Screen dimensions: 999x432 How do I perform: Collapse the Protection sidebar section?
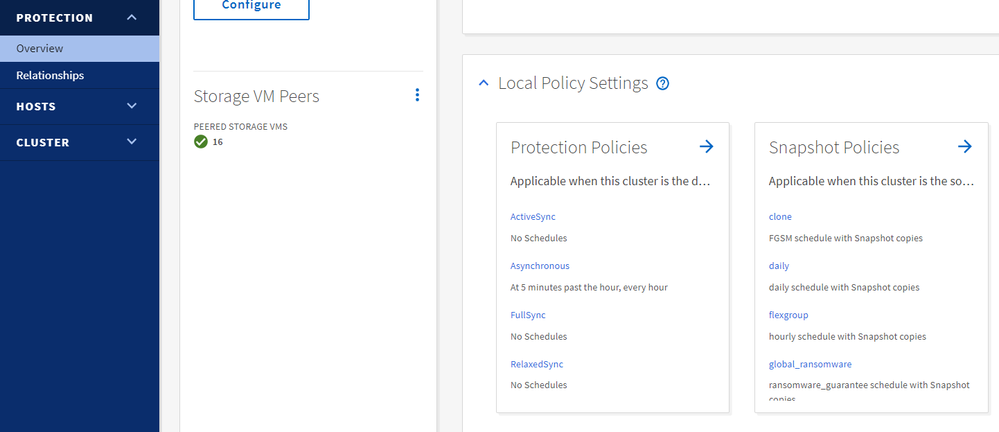coord(132,18)
